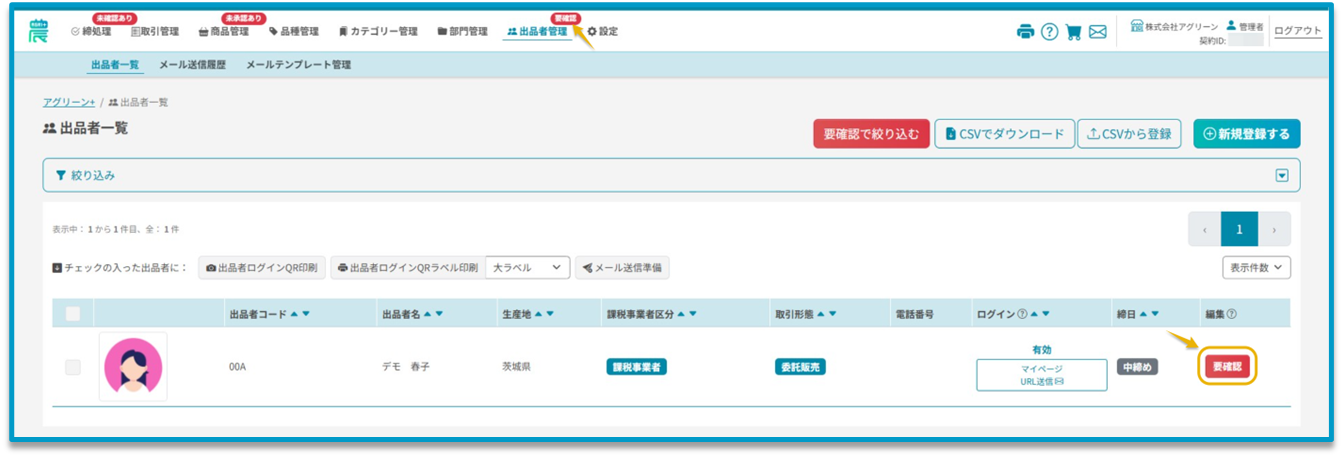The height and width of the screenshot is (457, 1343).
Task: Click the red 要確認 edit button
Action: [x=1226, y=367]
